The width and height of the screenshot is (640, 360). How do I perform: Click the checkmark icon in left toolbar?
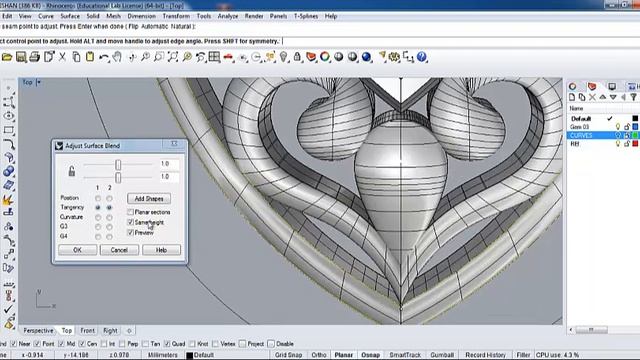(9, 310)
